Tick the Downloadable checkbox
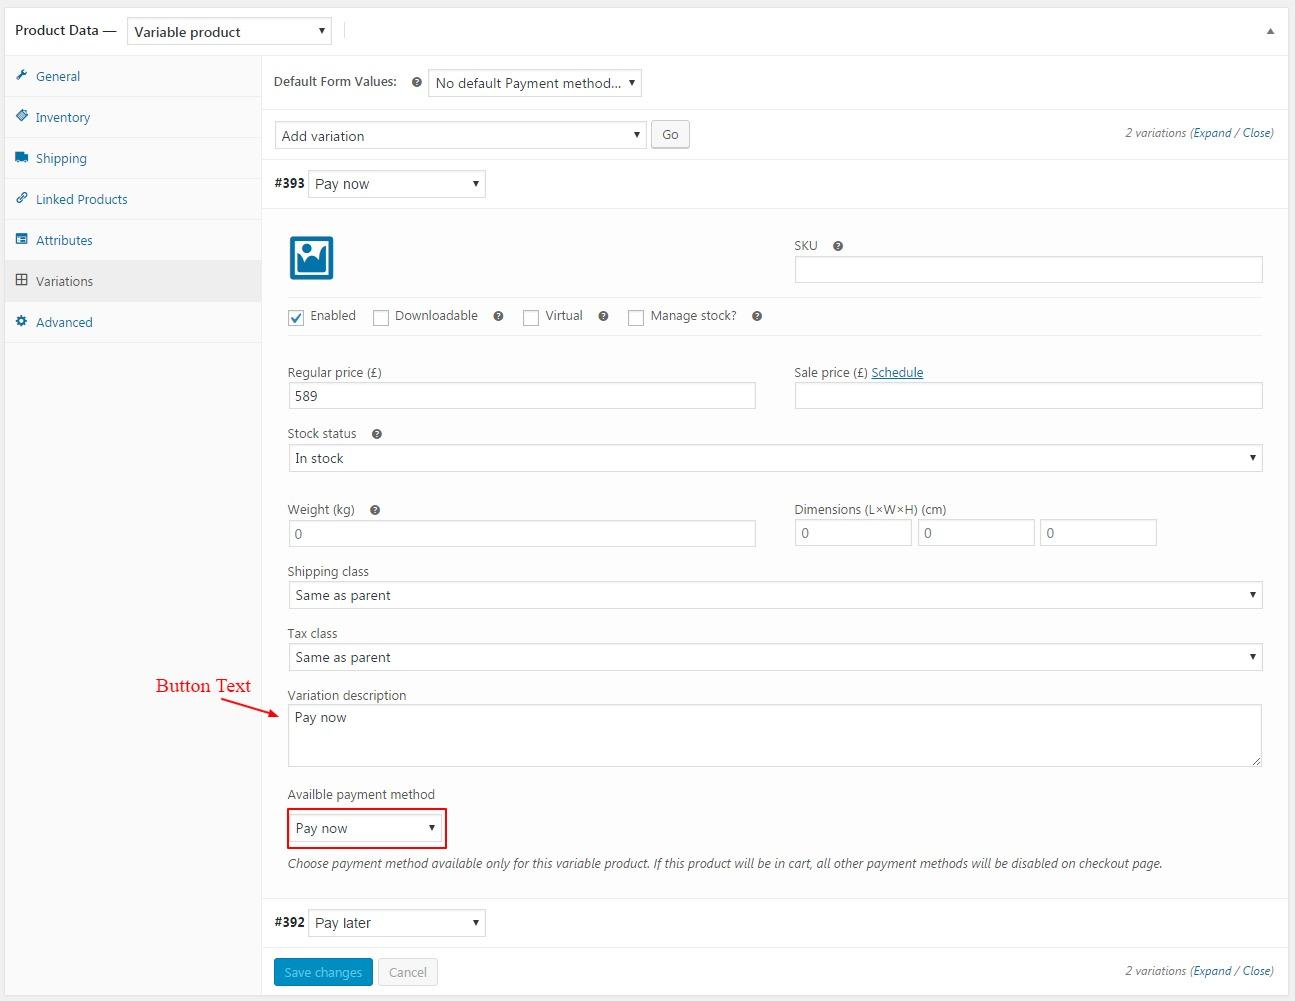Image resolution: width=1295 pixels, height=1001 pixels. [381, 318]
